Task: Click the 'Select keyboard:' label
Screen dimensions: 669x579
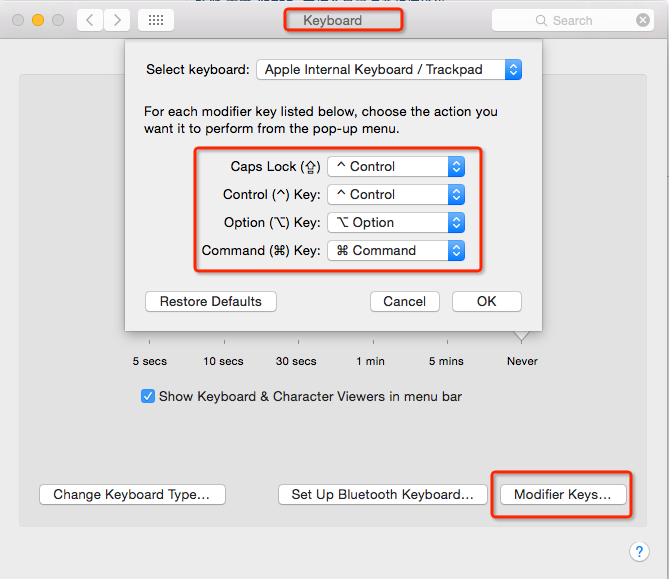Action: click(198, 70)
